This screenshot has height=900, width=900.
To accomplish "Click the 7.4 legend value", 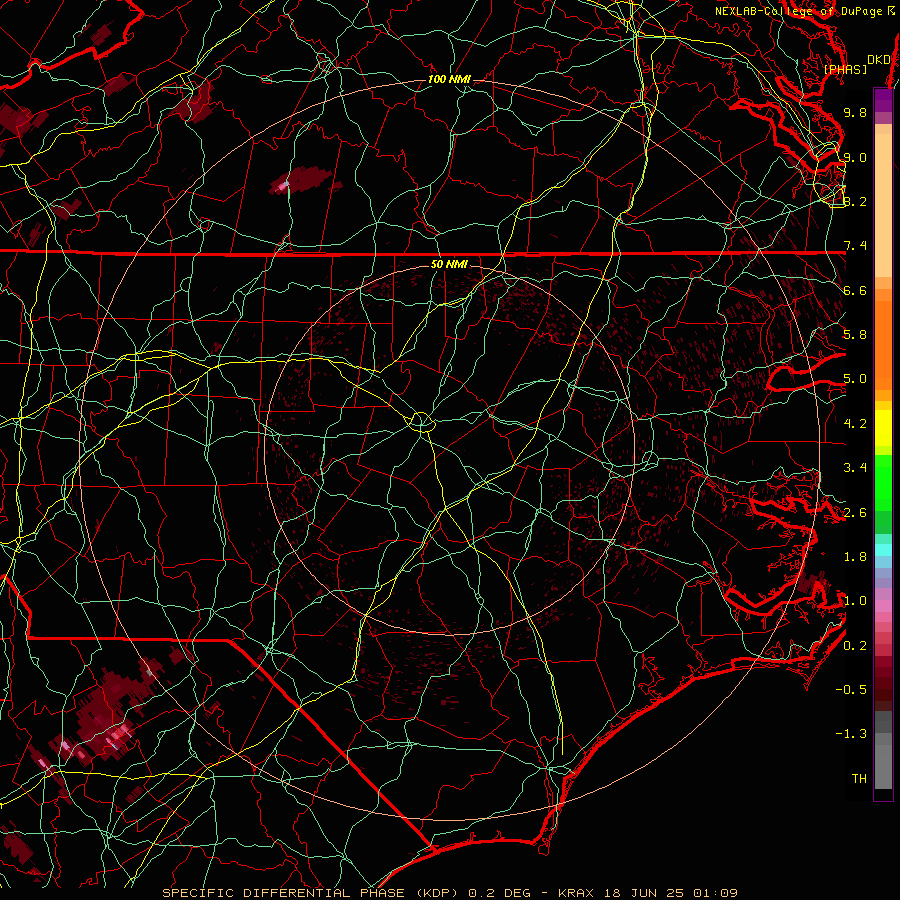I will coord(855,246).
